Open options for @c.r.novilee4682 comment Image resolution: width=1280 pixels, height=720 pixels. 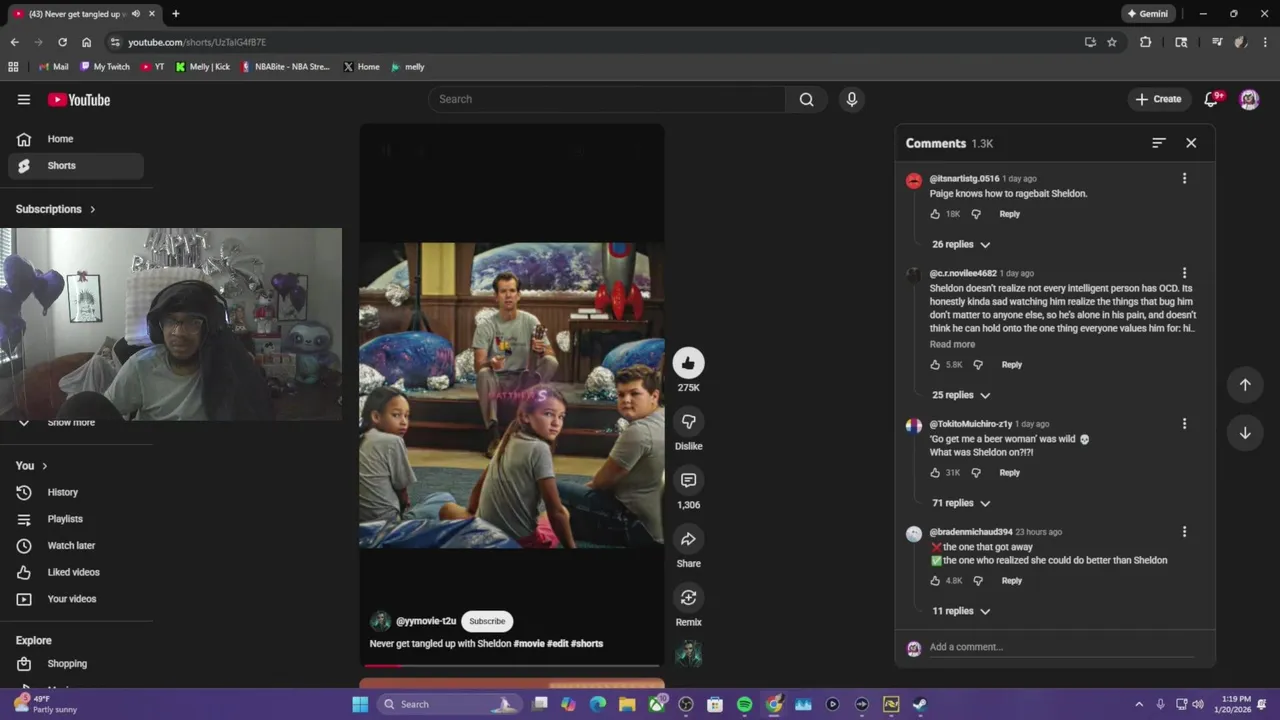[1184, 273]
